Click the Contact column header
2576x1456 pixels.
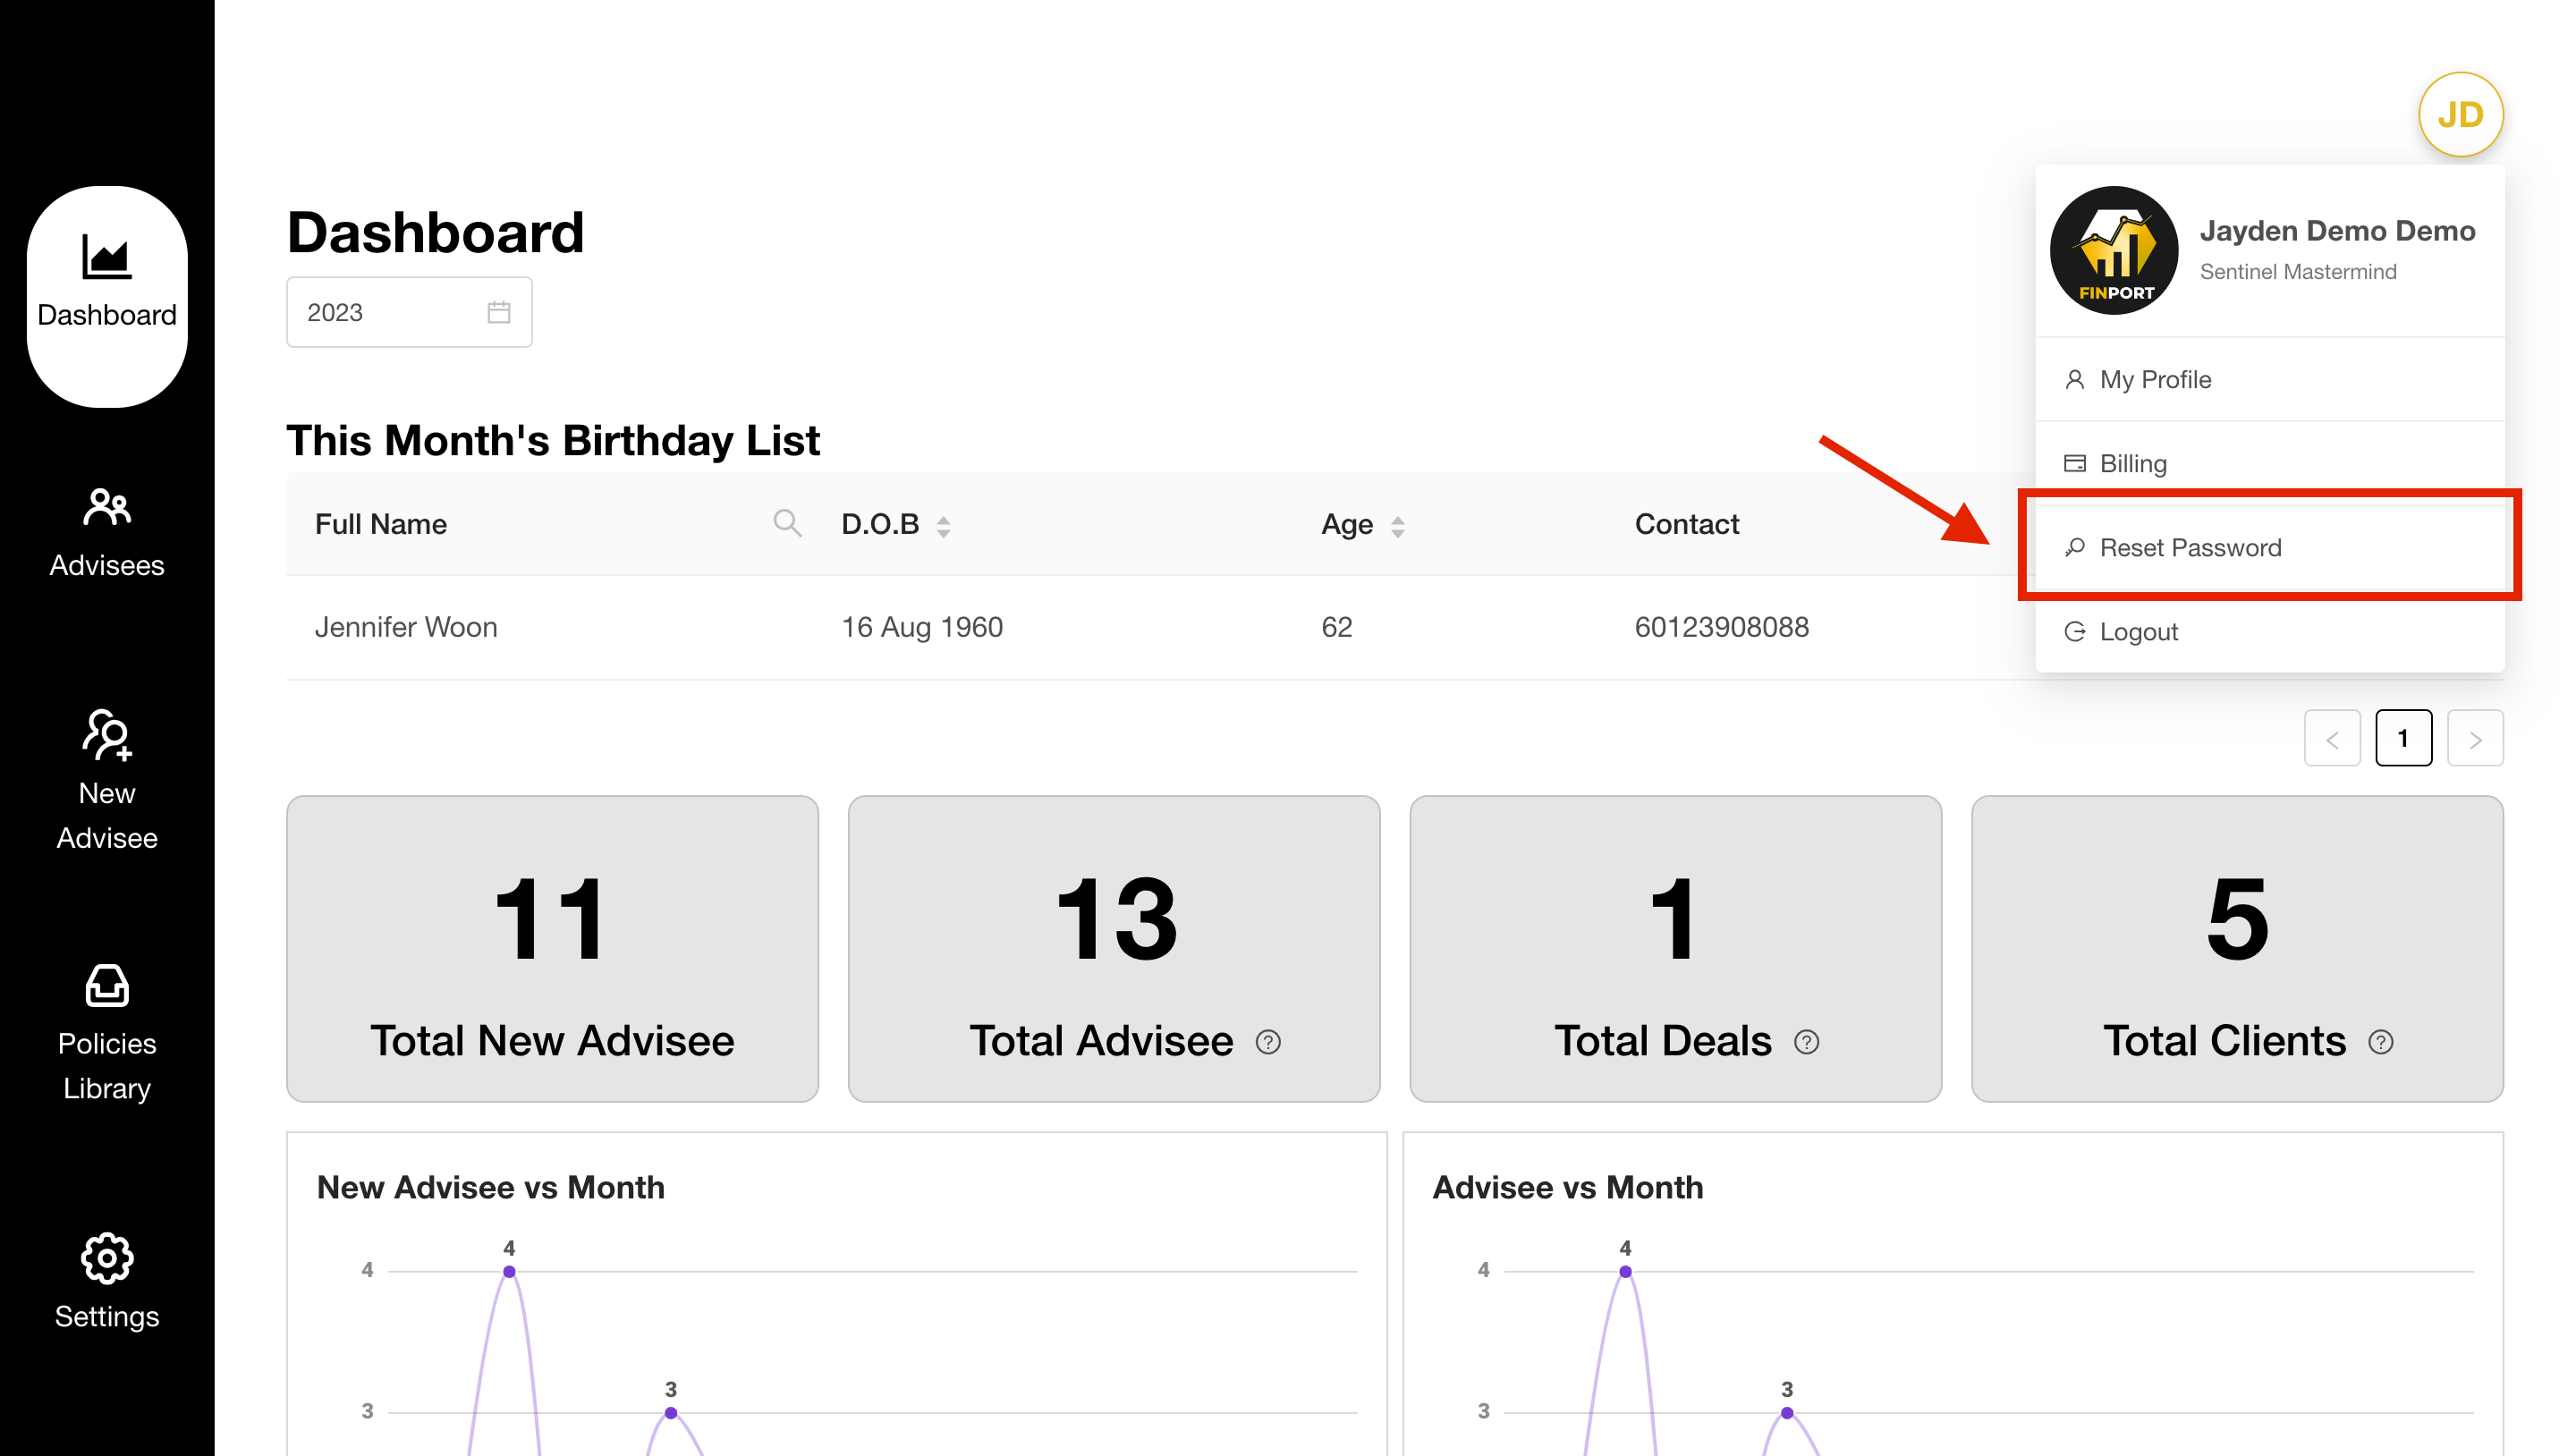(1687, 524)
